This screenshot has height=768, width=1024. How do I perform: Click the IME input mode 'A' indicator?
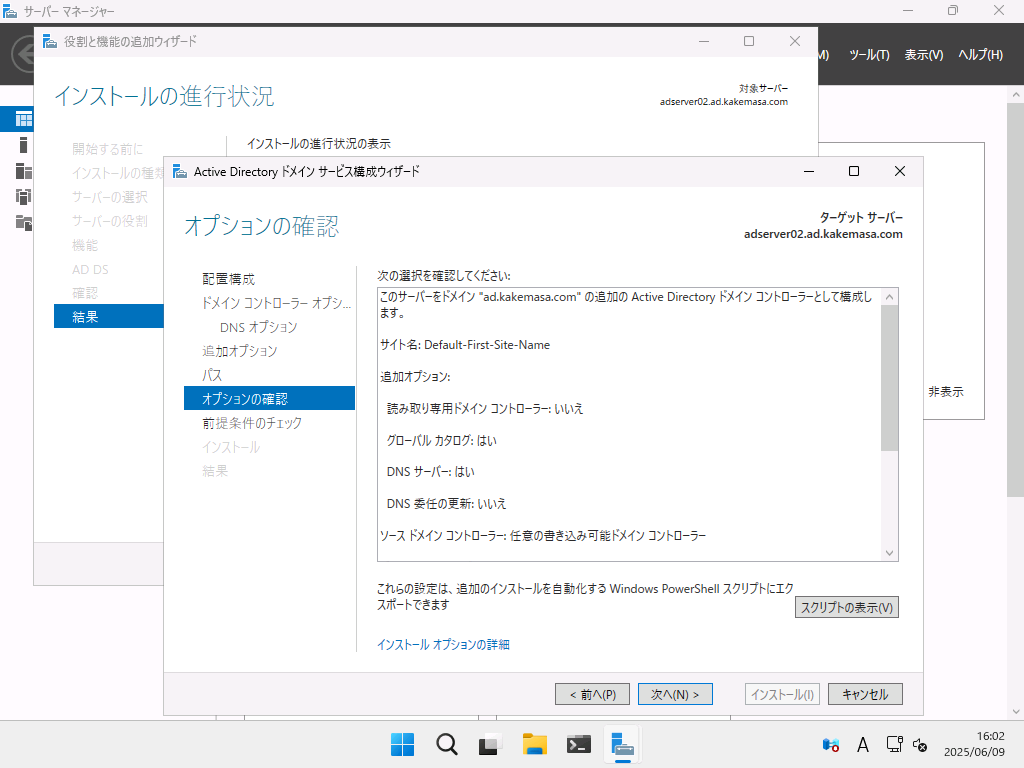863,745
